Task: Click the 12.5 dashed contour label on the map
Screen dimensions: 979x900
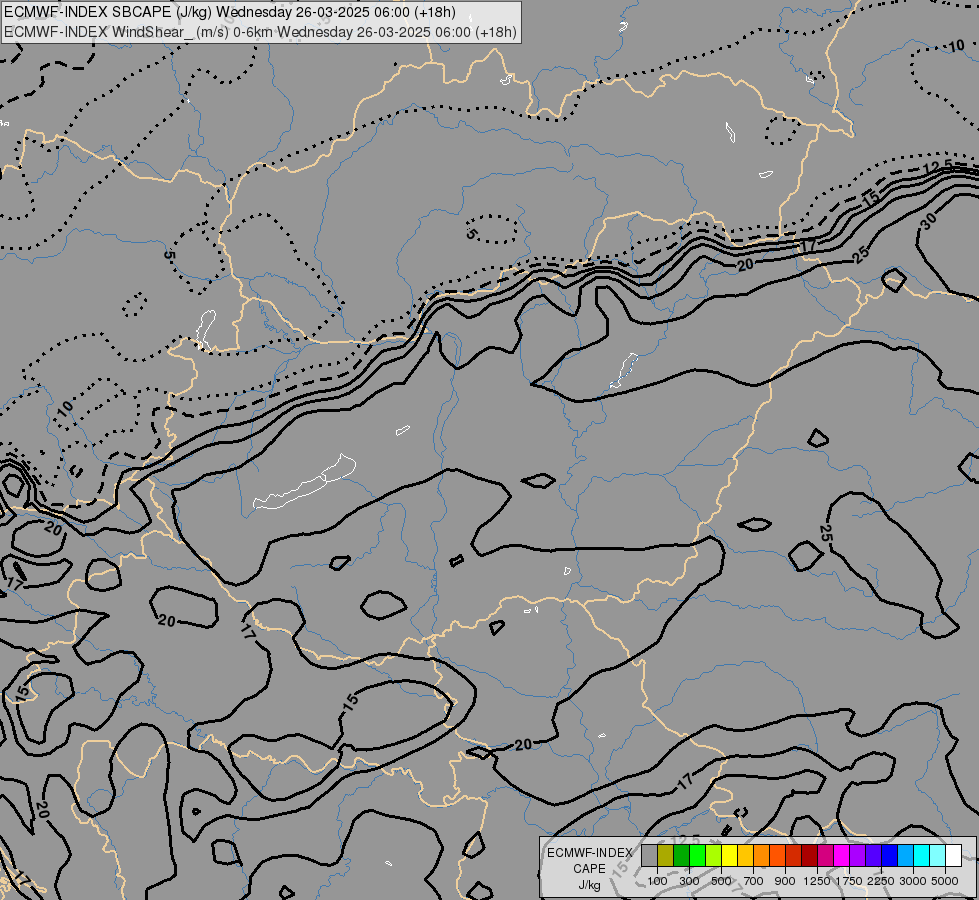Action: 938,167
